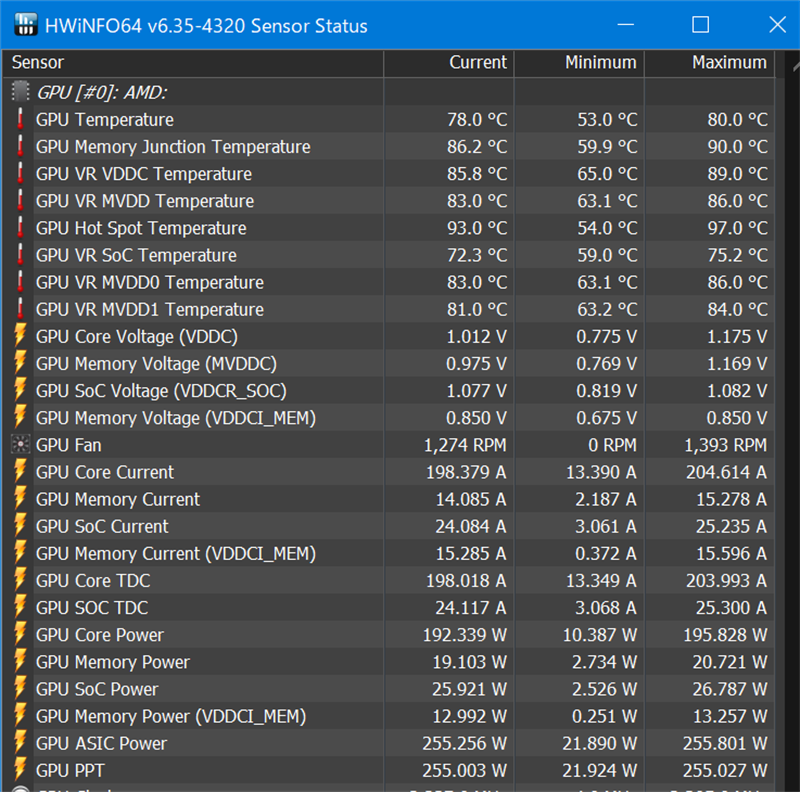The image size is (800, 792).
Task: Select the GPU Core Current label
Action: click(105, 472)
